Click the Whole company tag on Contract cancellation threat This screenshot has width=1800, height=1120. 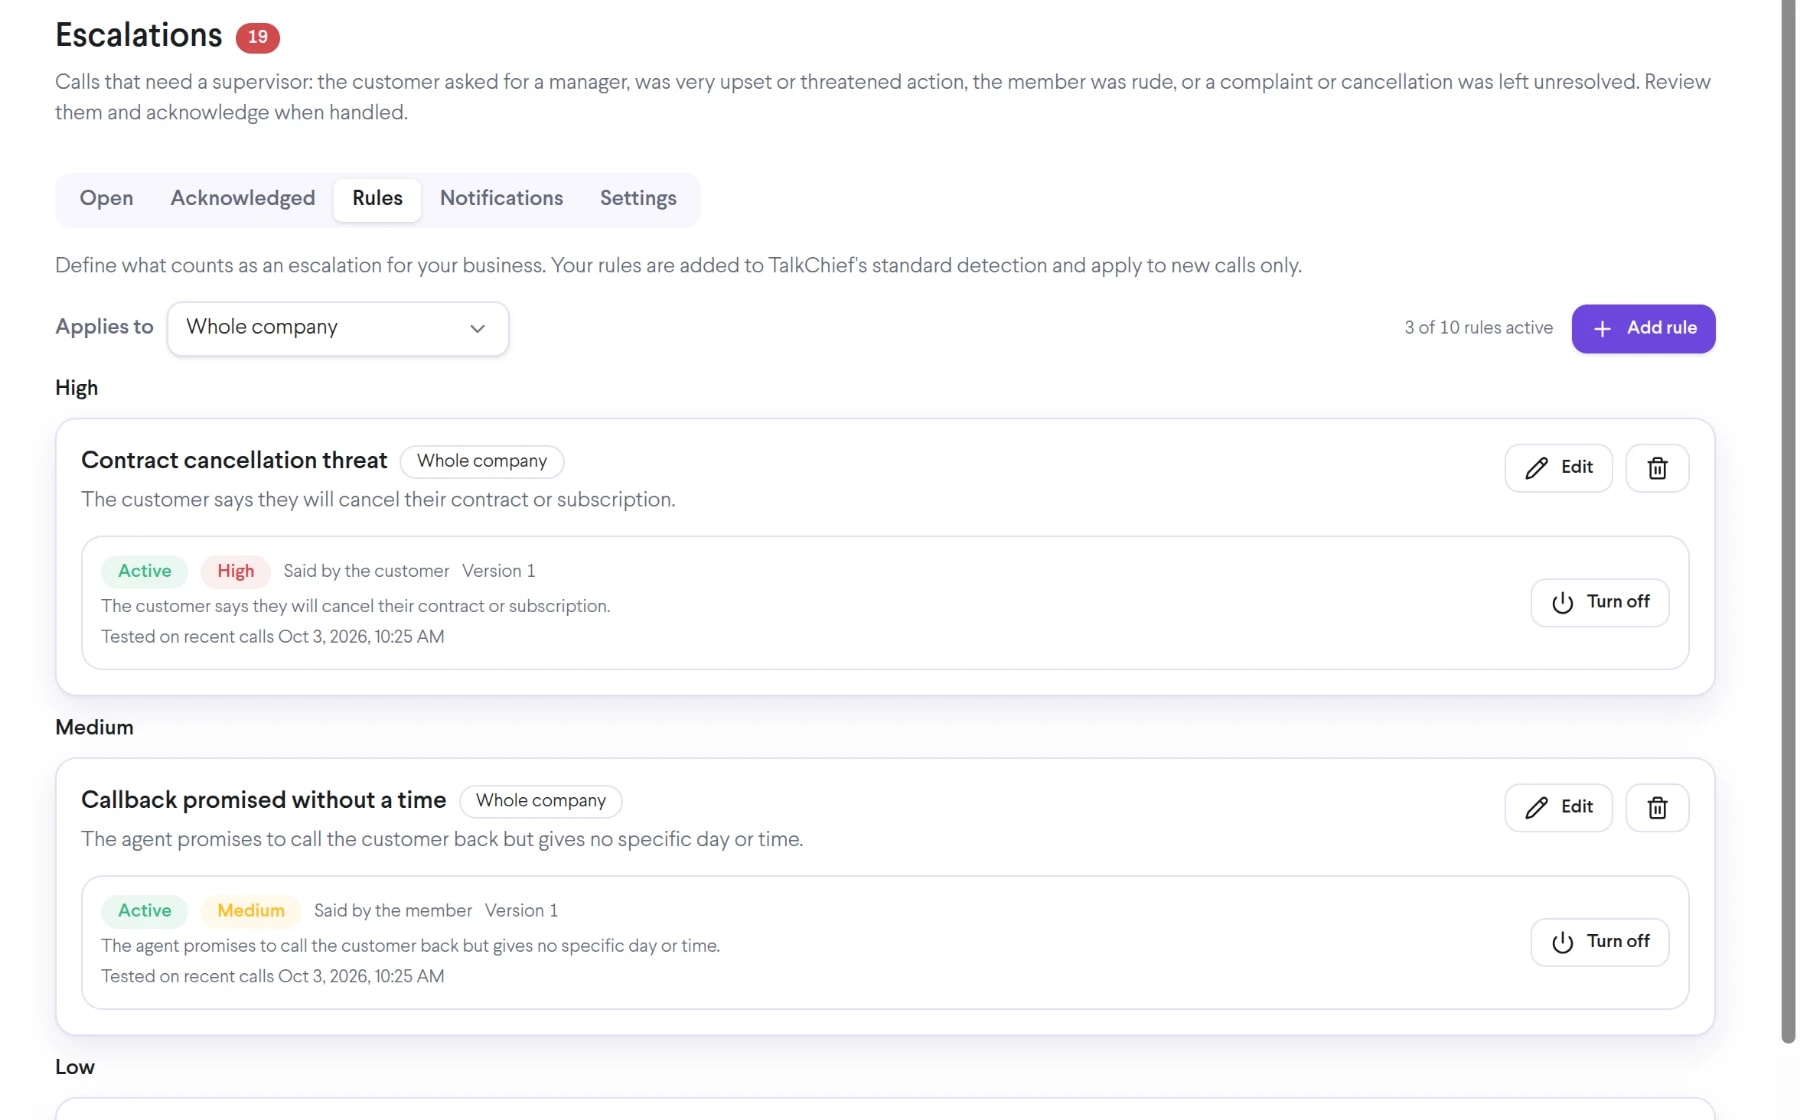point(482,461)
